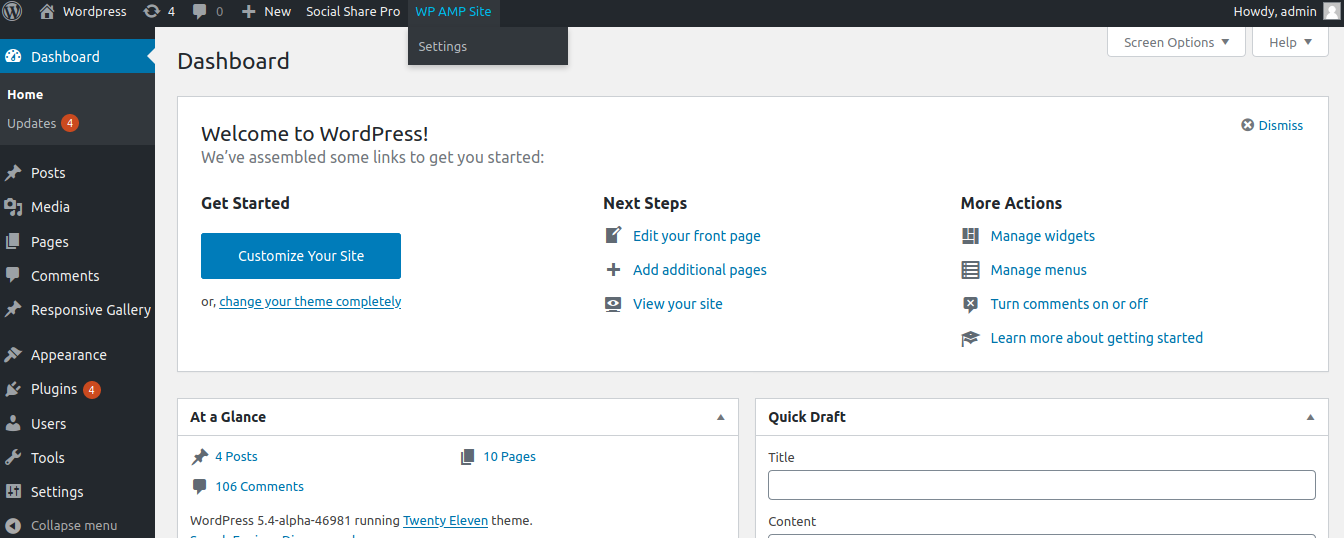This screenshot has height=538, width=1344.
Task: Click the Tools wrench icon in sidebar
Action: [x=13, y=458]
